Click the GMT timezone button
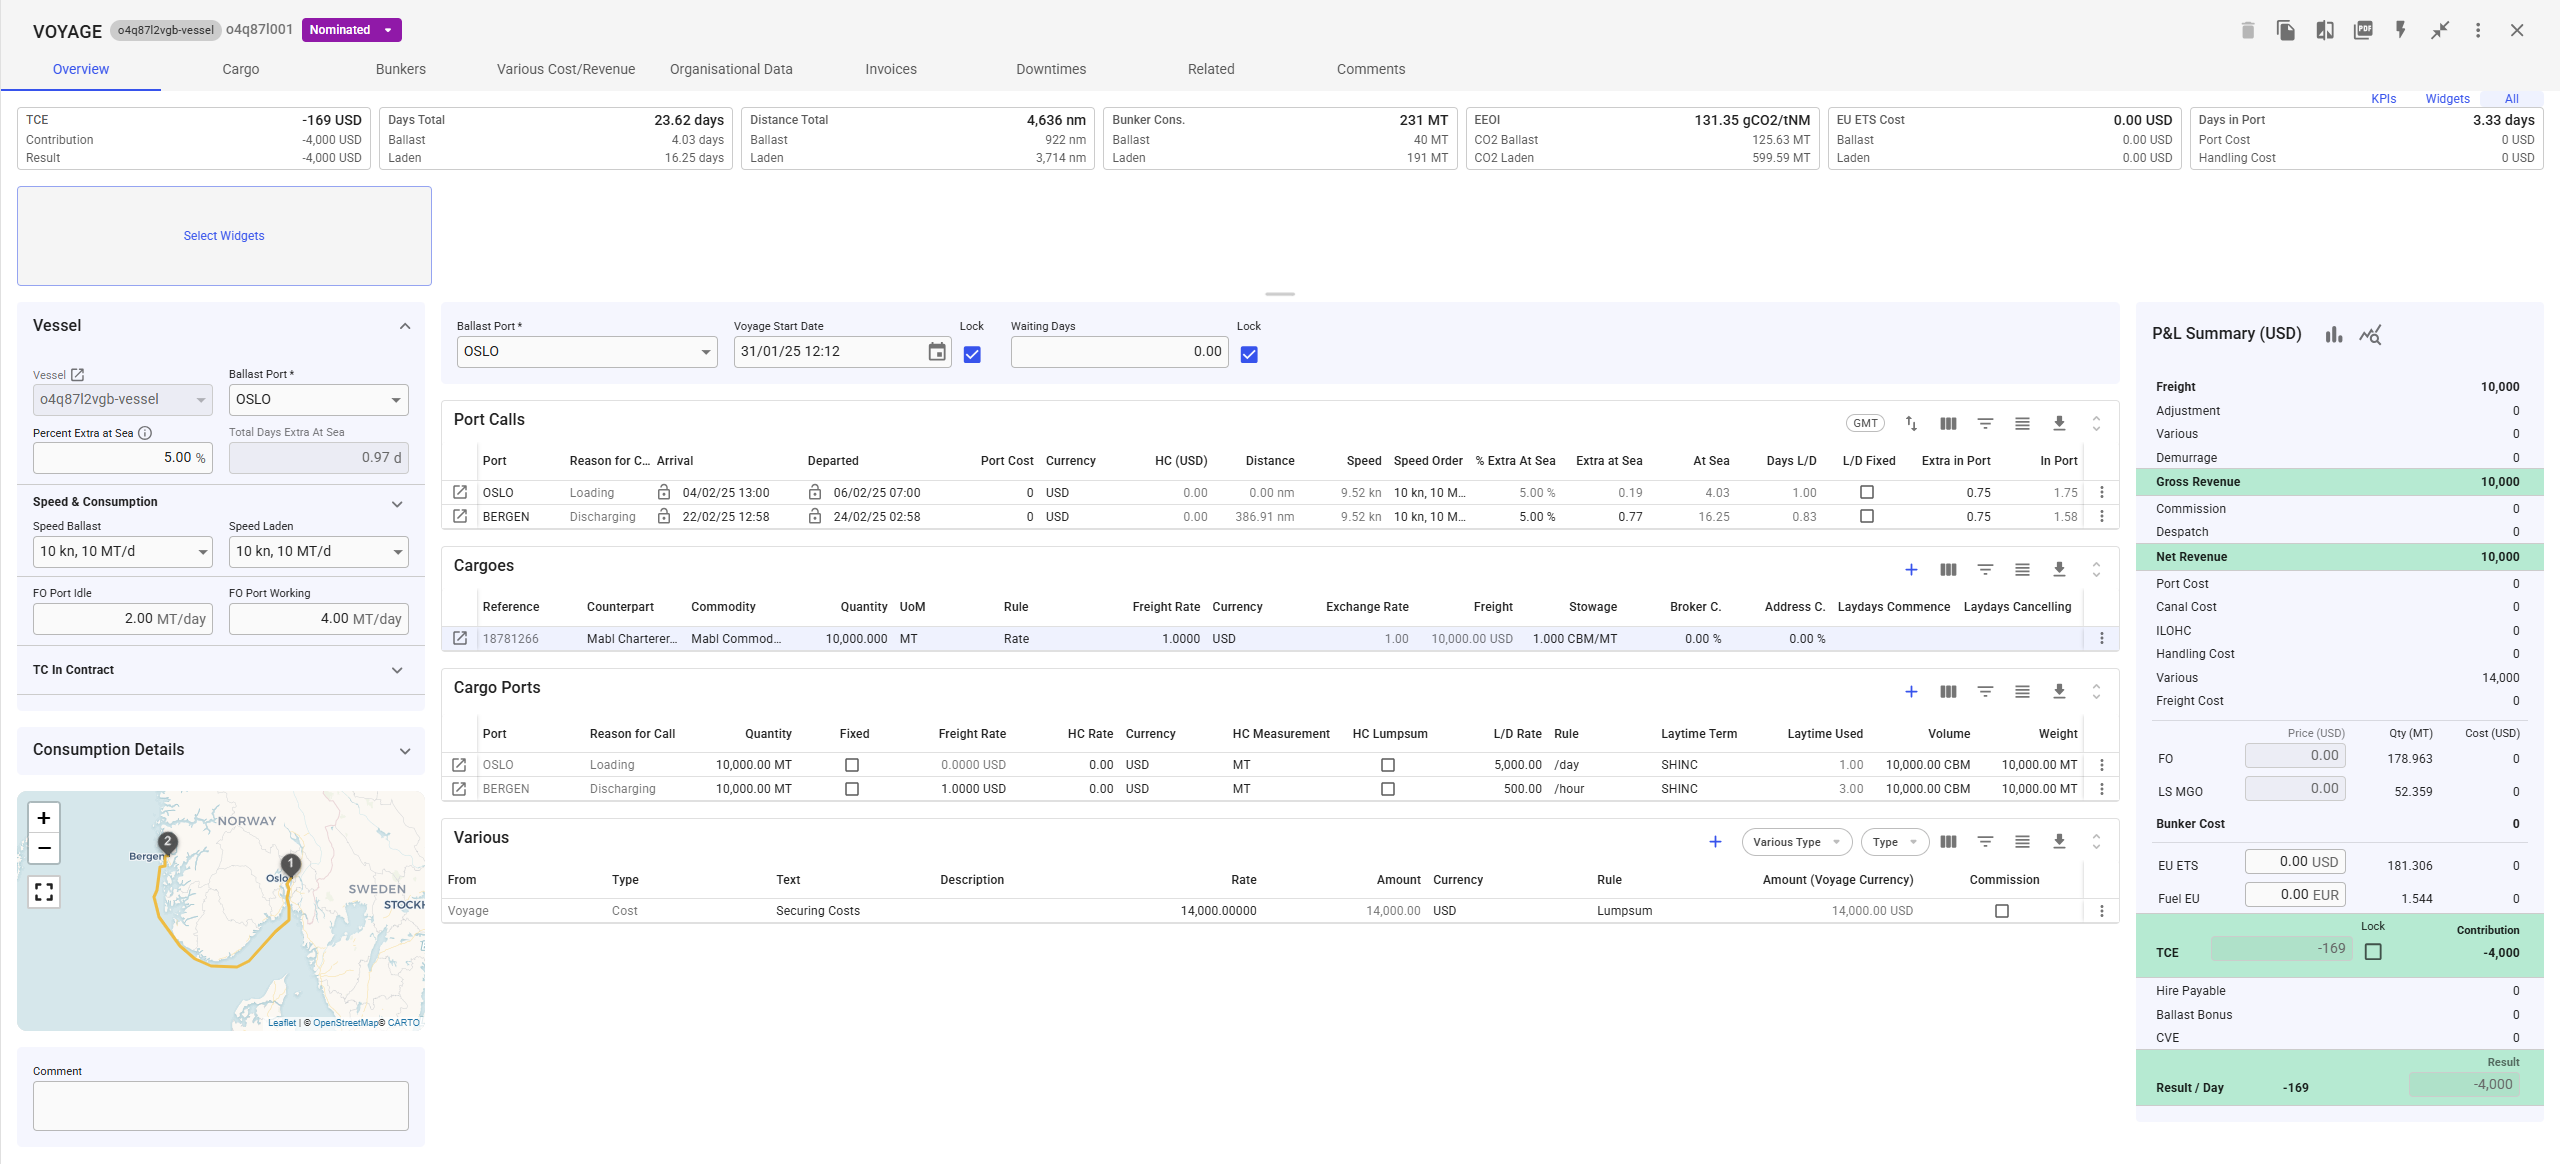 (1864, 423)
